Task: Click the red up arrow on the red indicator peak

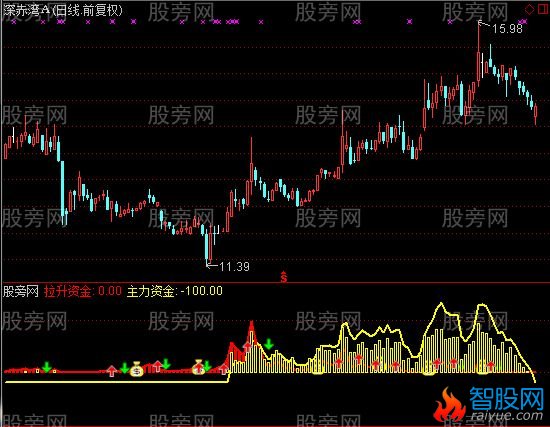Action: [x=248, y=347]
